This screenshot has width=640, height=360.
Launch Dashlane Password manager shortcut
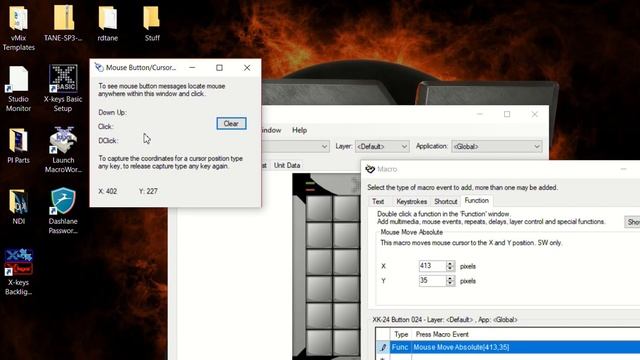[x=63, y=211]
